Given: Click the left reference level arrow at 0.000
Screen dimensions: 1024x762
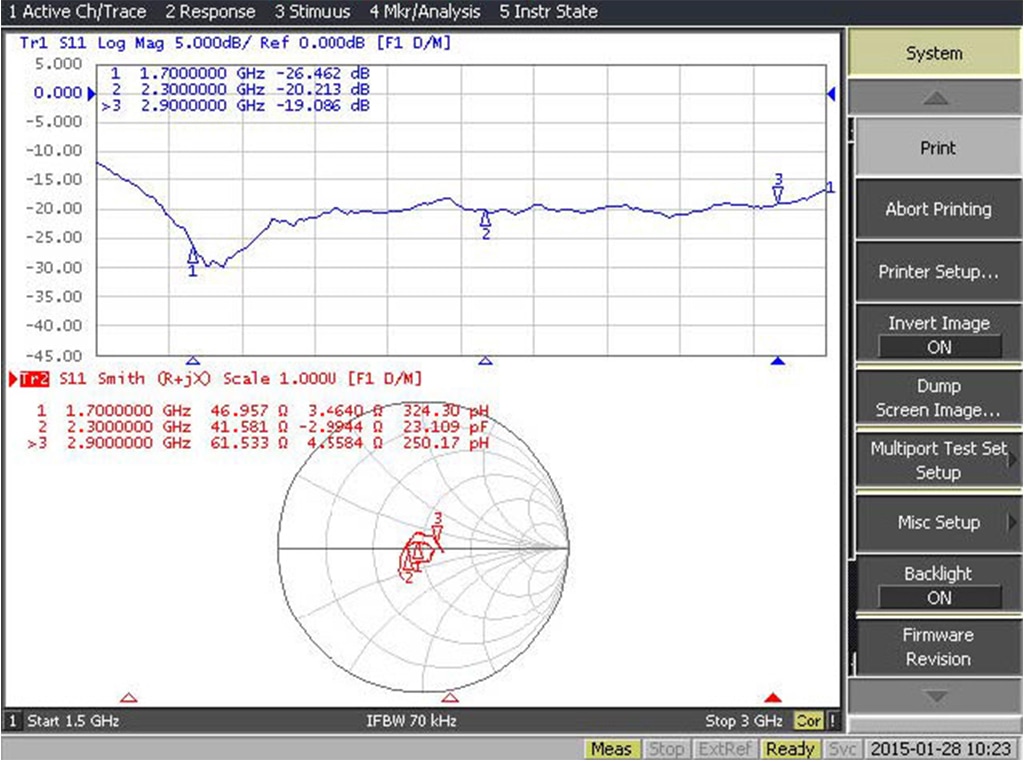Looking at the screenshot, I should click(91, 93).
